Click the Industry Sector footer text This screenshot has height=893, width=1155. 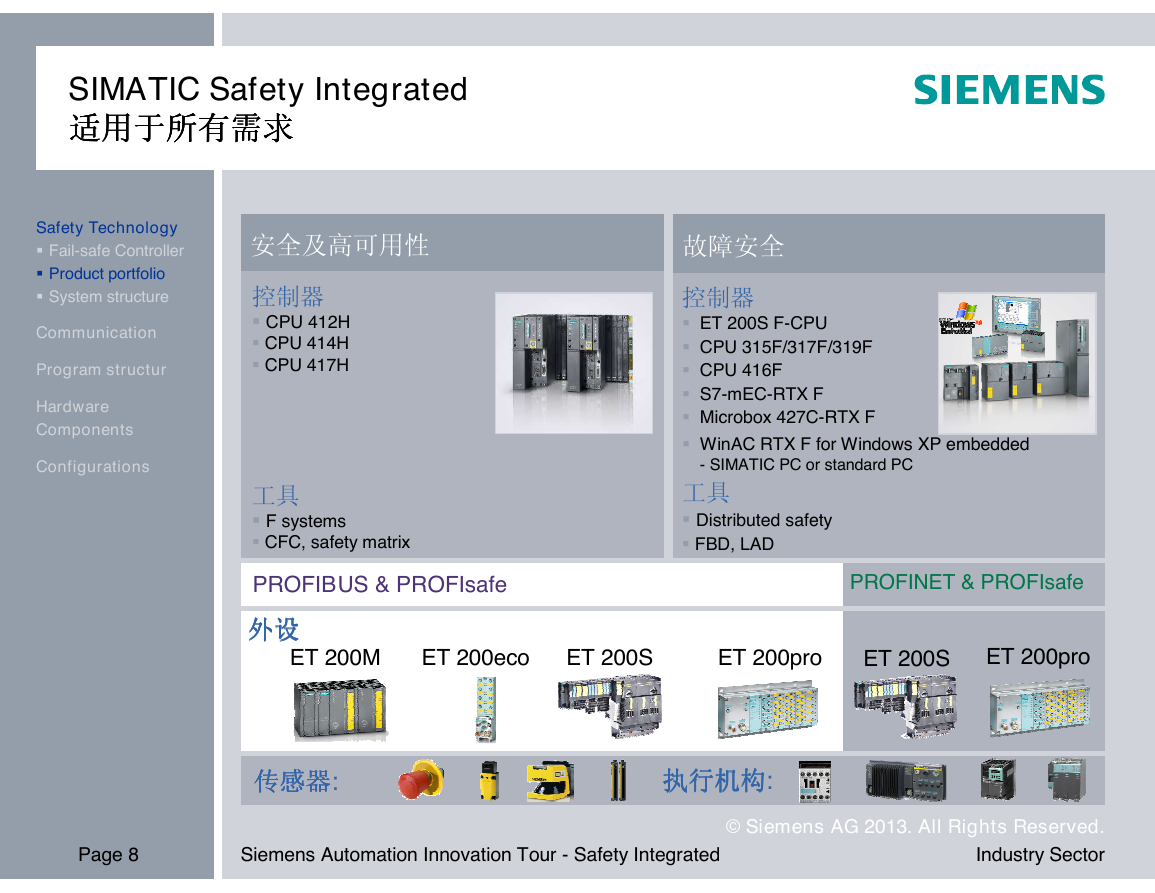click(x=1040, y=855)
